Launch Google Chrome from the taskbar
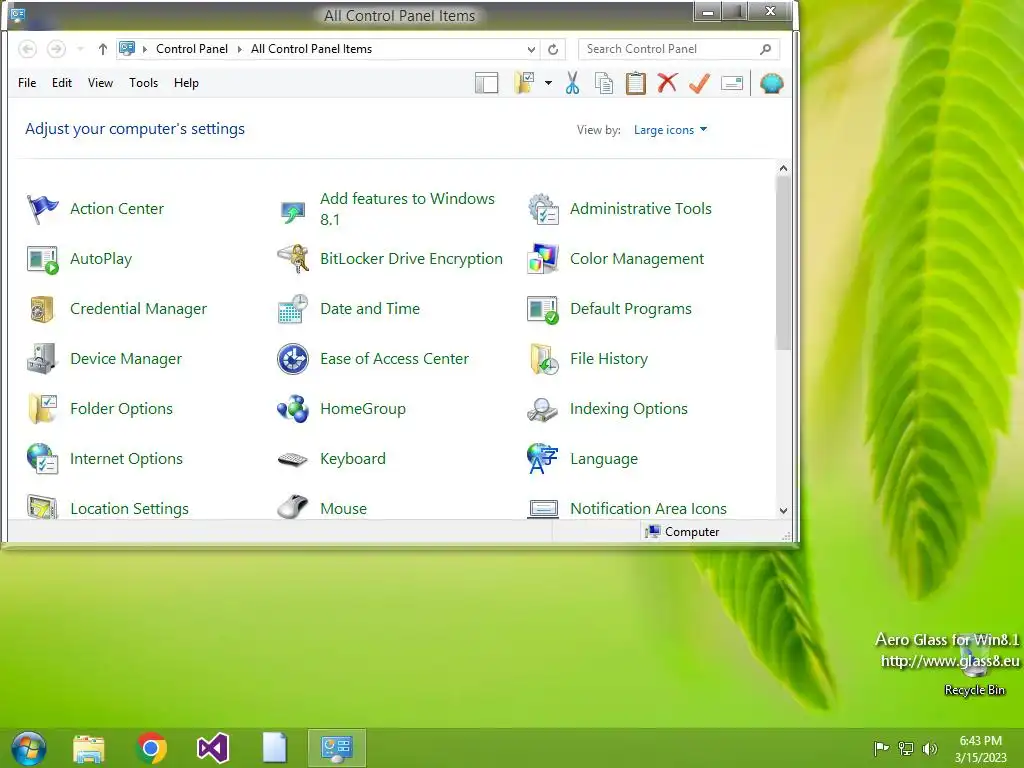The width and height of the screenshot is (1024, 768). 151,748
